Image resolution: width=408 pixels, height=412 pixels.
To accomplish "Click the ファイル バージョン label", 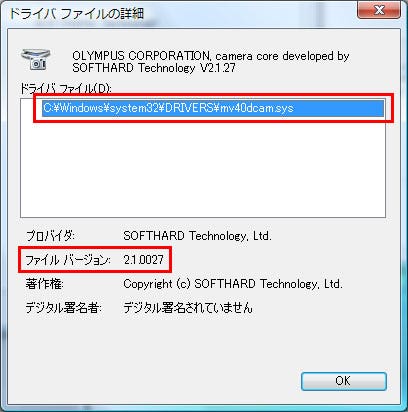I will point(68,260).
